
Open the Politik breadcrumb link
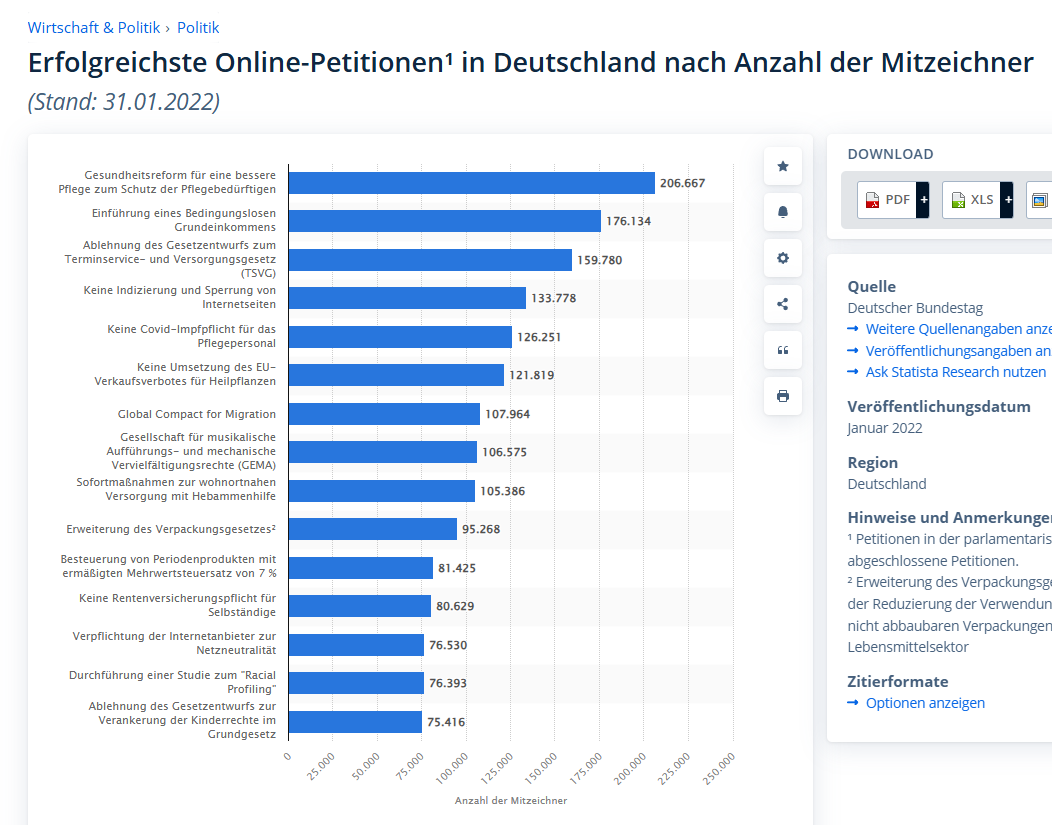tap(198, 28)
